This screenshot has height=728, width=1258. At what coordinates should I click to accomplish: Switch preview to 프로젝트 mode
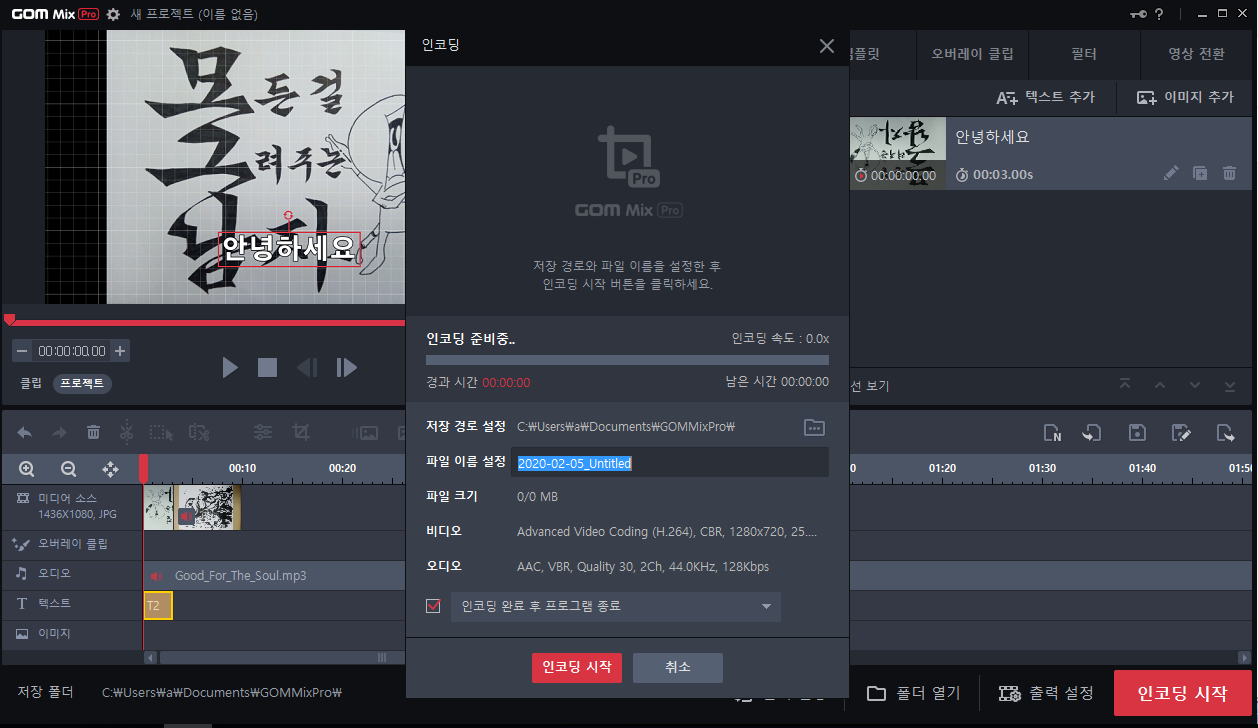[82, 383]
